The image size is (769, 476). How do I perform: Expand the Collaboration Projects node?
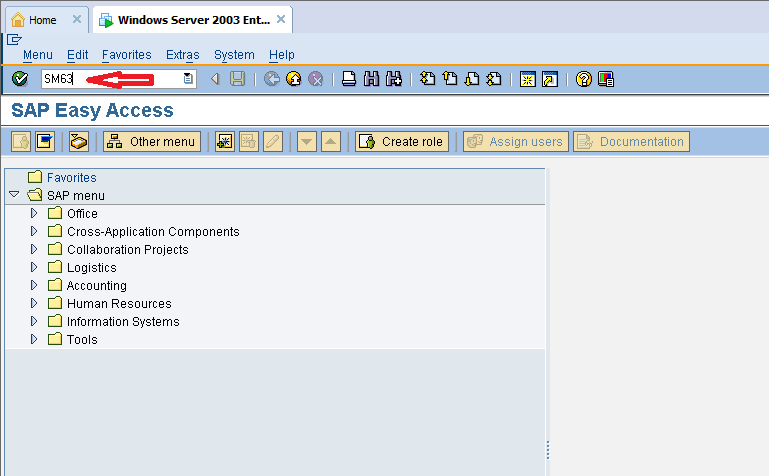(34, 249)
